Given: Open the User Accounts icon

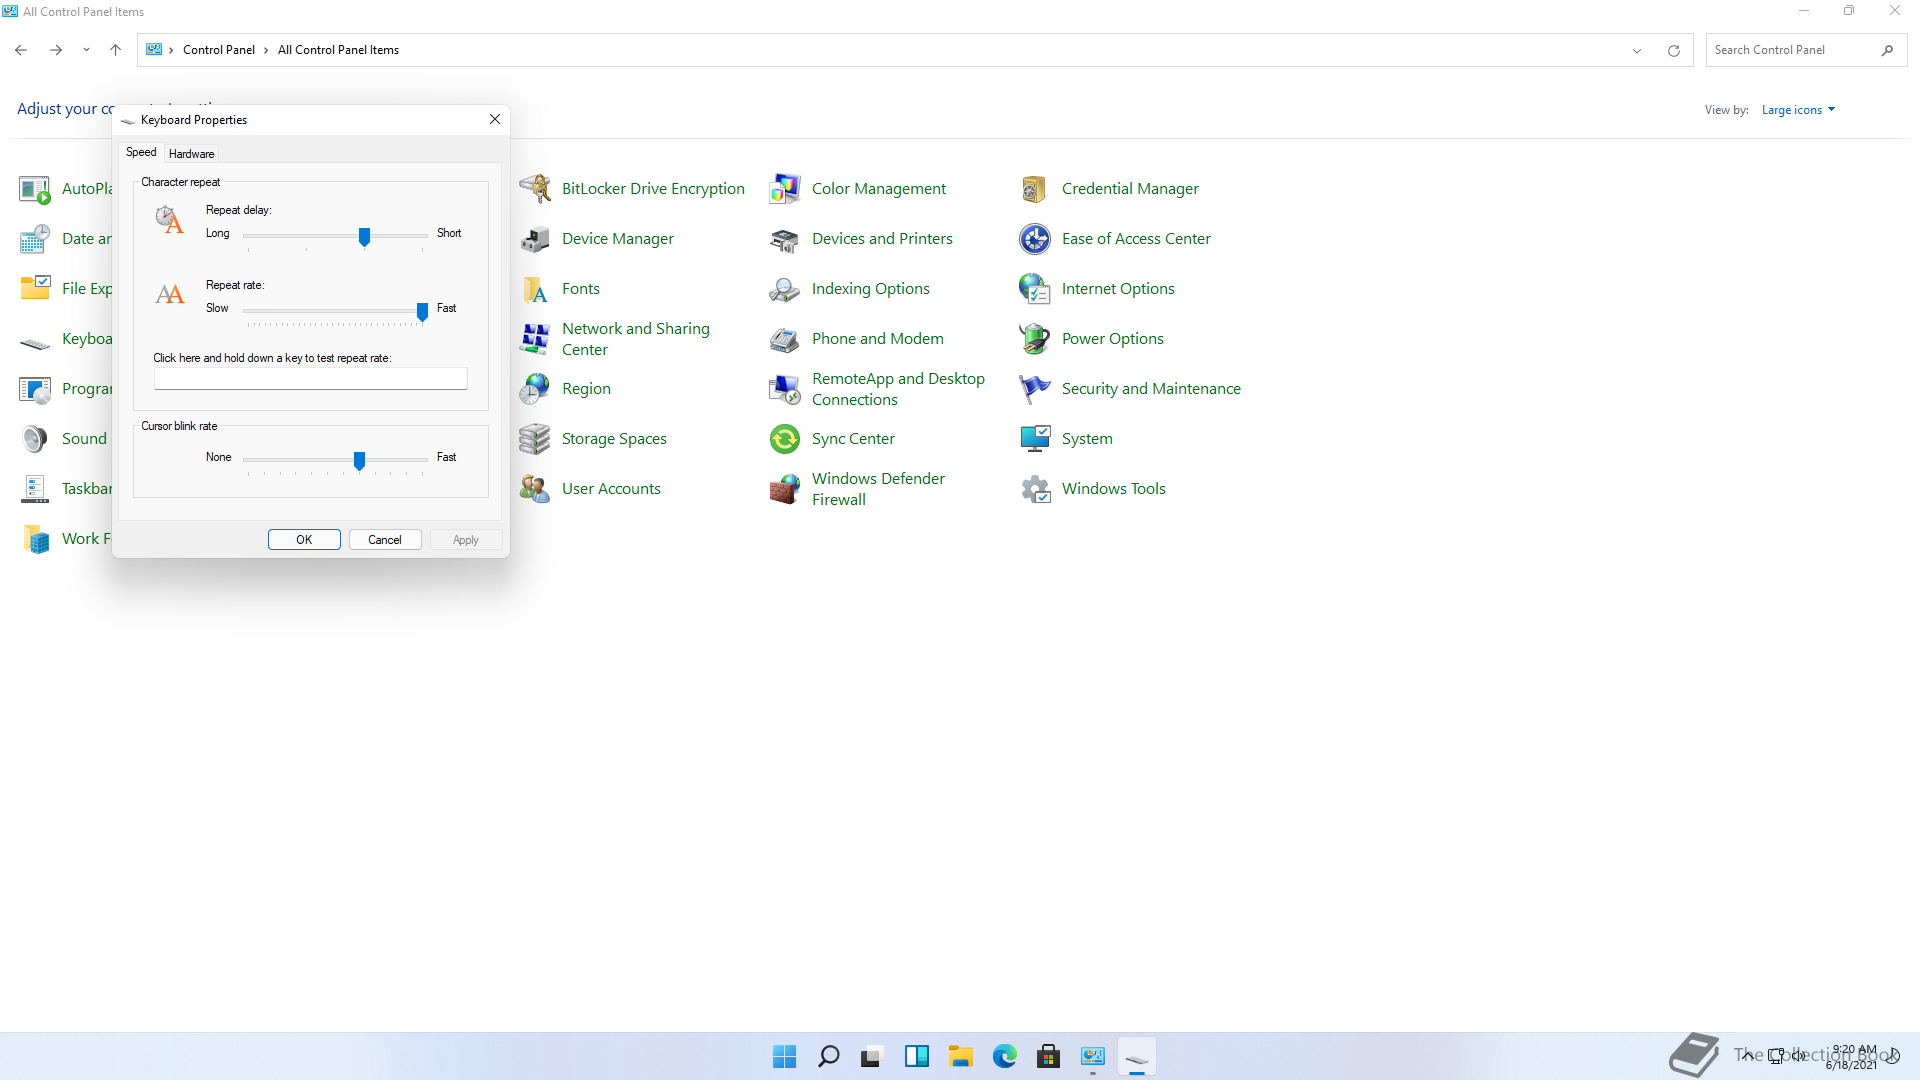Looking at the screenshot, I should tap(535, 488).
